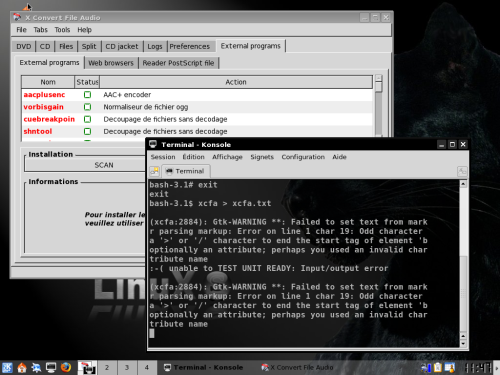Select the vorbisgain program name

pyautogui.click(x=43, y=107)
